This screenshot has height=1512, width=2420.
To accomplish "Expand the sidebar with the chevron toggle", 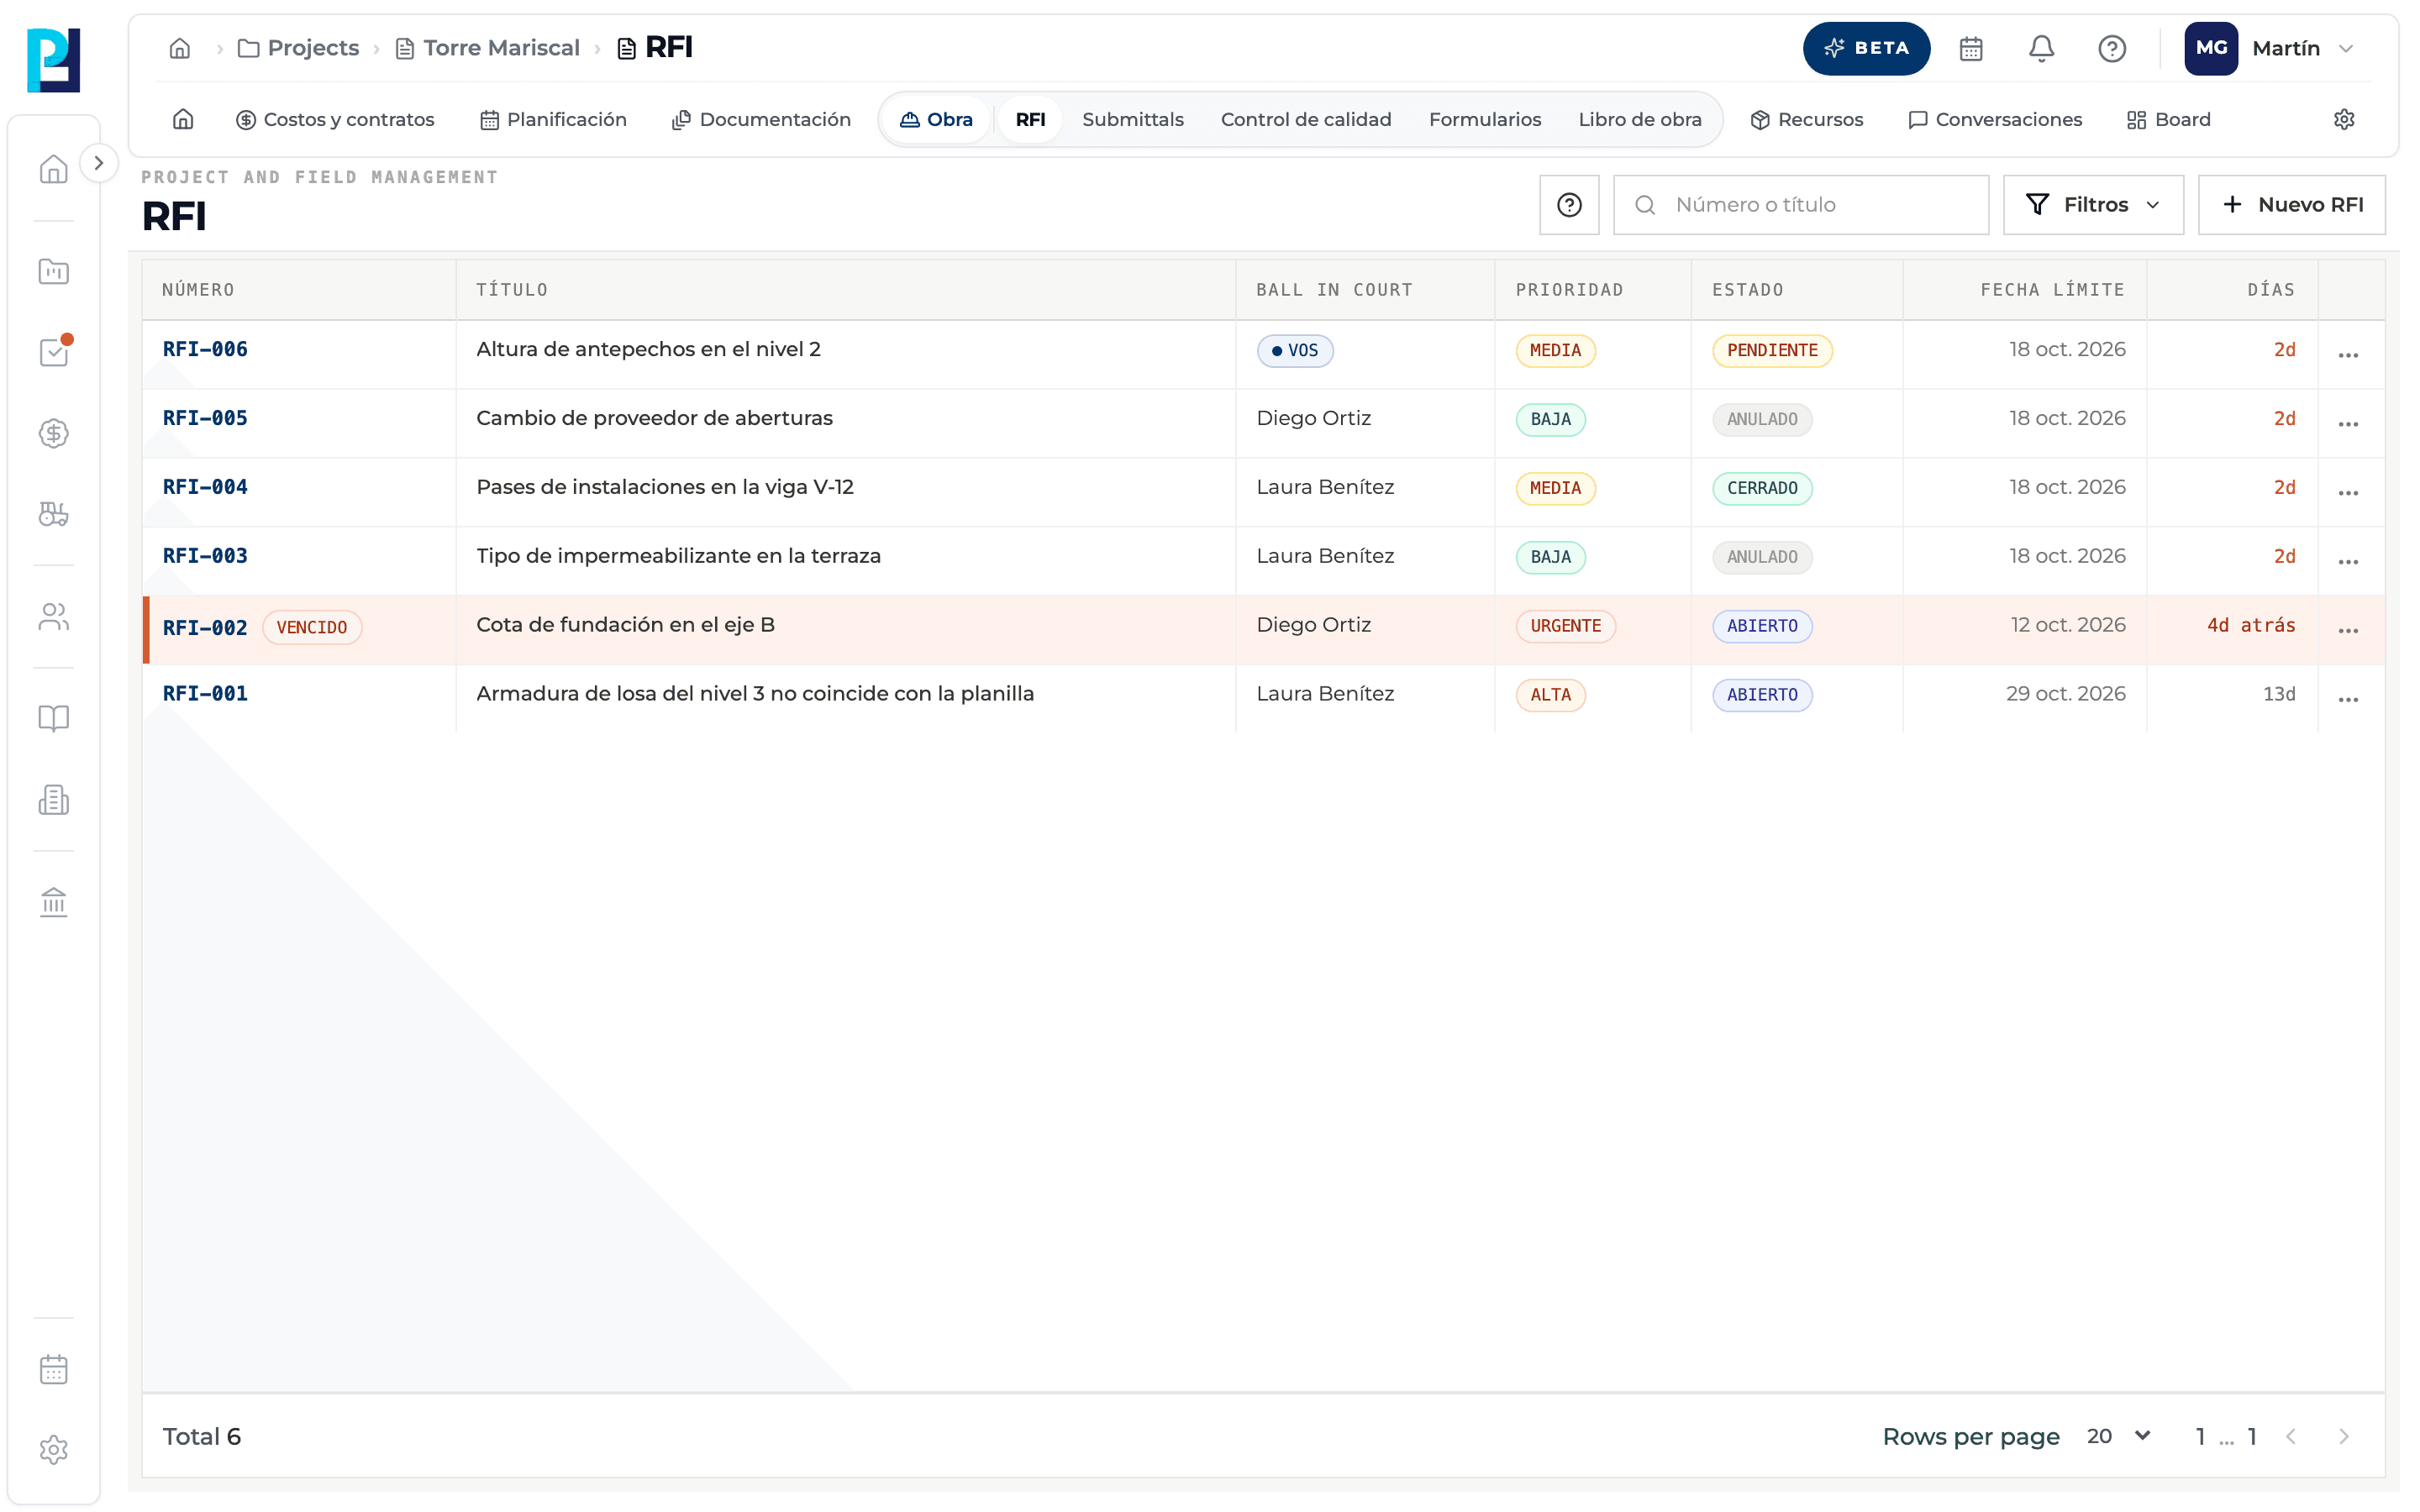I will point(98,163).
